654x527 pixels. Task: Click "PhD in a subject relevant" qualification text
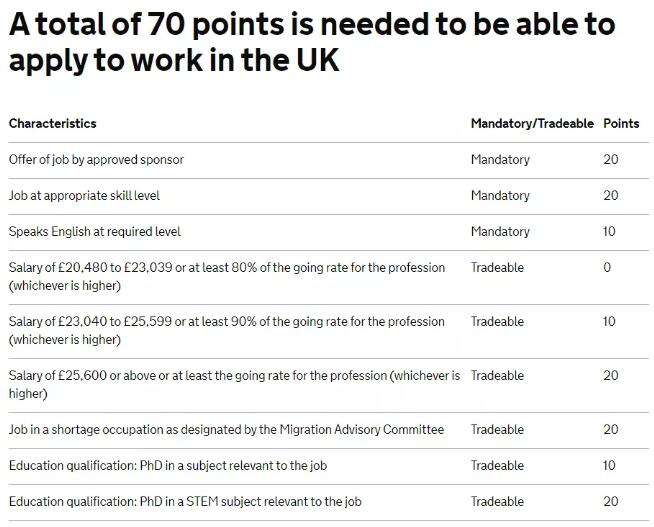(x=168, y=466)
